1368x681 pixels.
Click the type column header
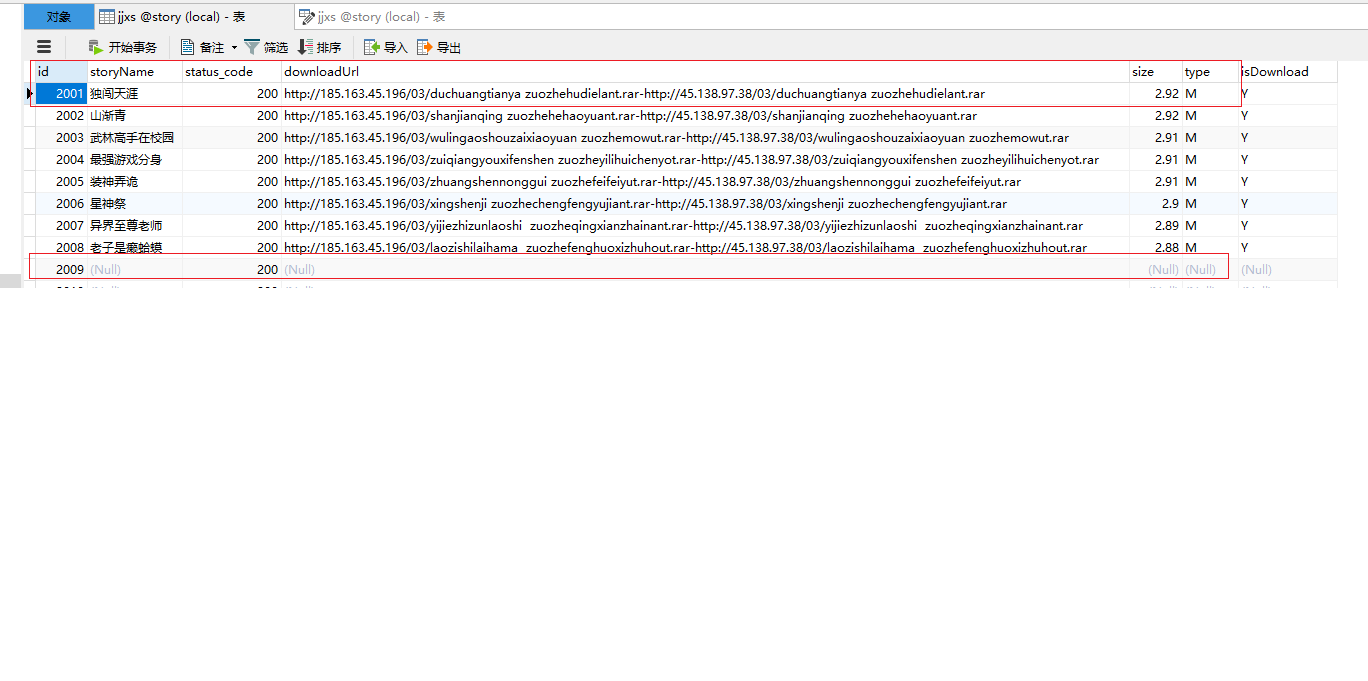pos(1209,71)
